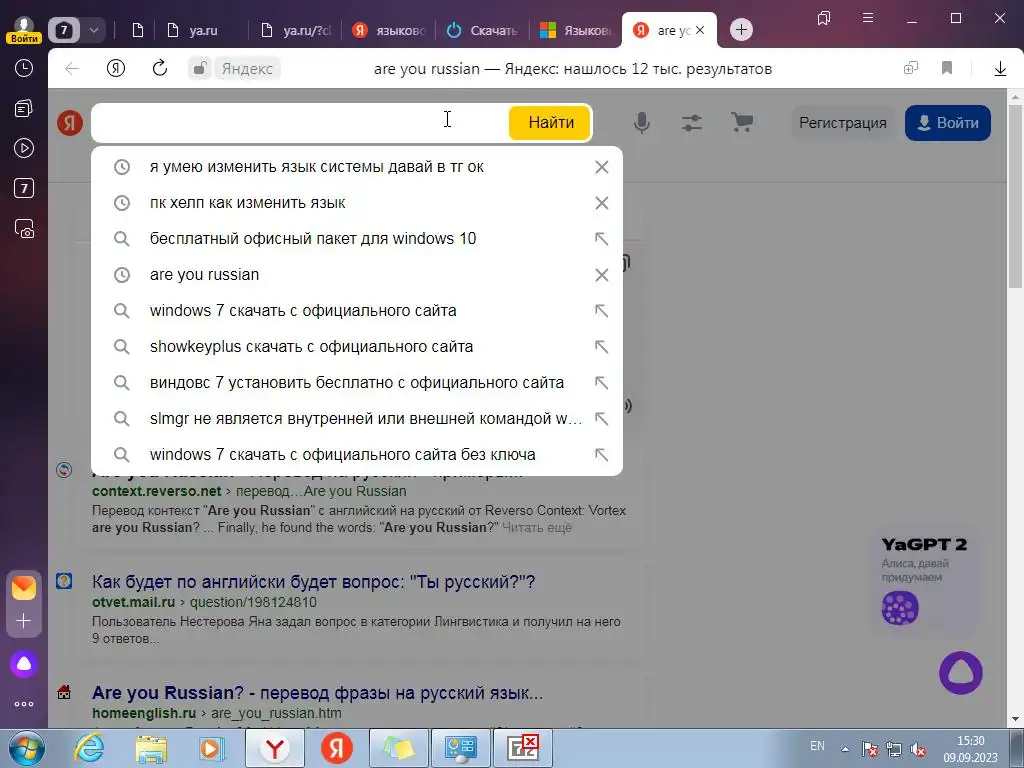The height and width of the screenshot is (768, 1024).
Task: Click the page vertical scrollbar thumb
Action: 1016,196
